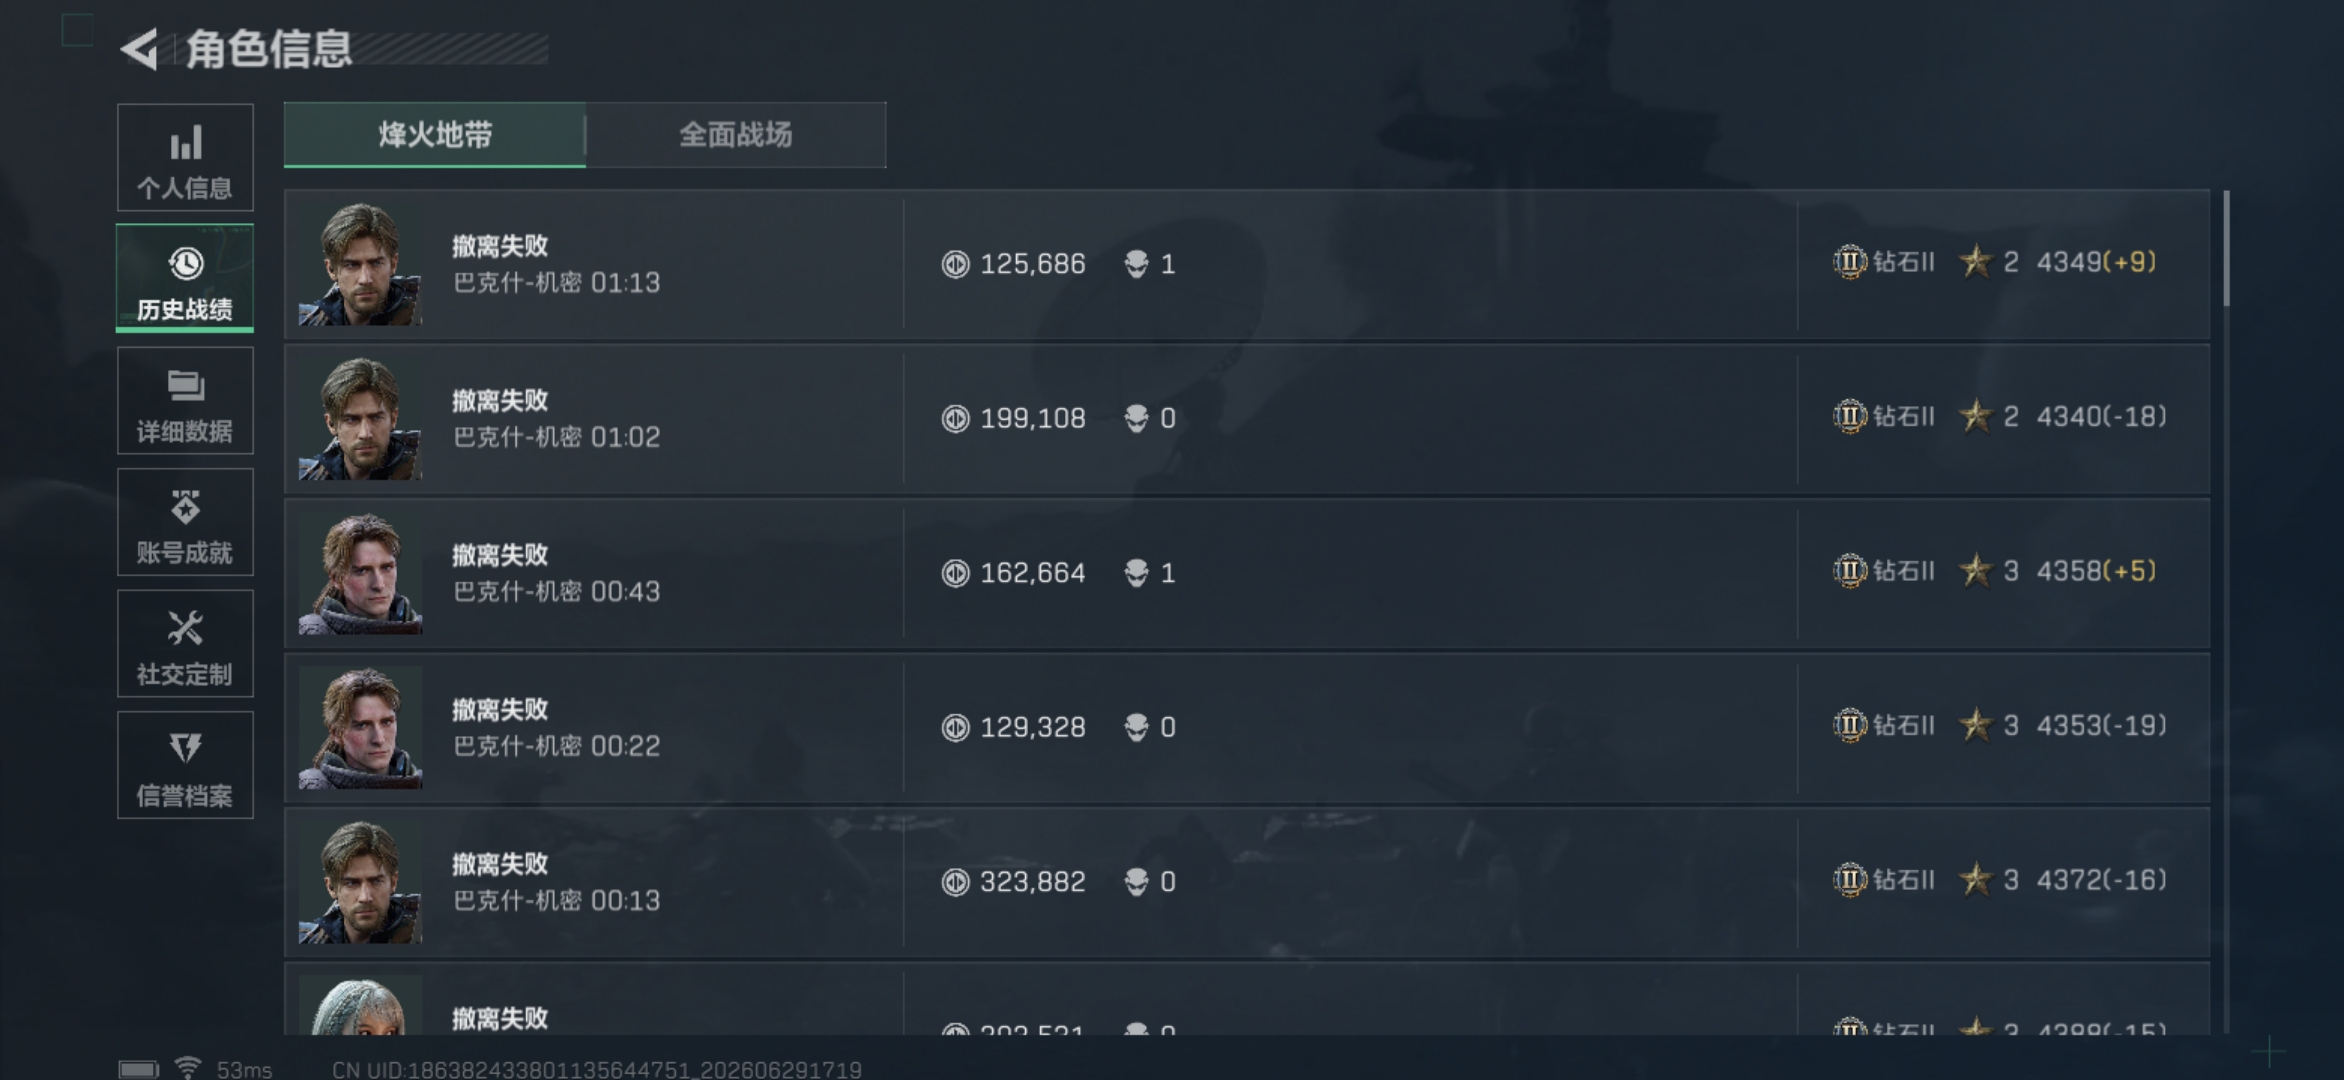Click the kill skull icon in 01:13 match
This screenshot has height=1080, width=2344.
click(x=1136, y=264)
